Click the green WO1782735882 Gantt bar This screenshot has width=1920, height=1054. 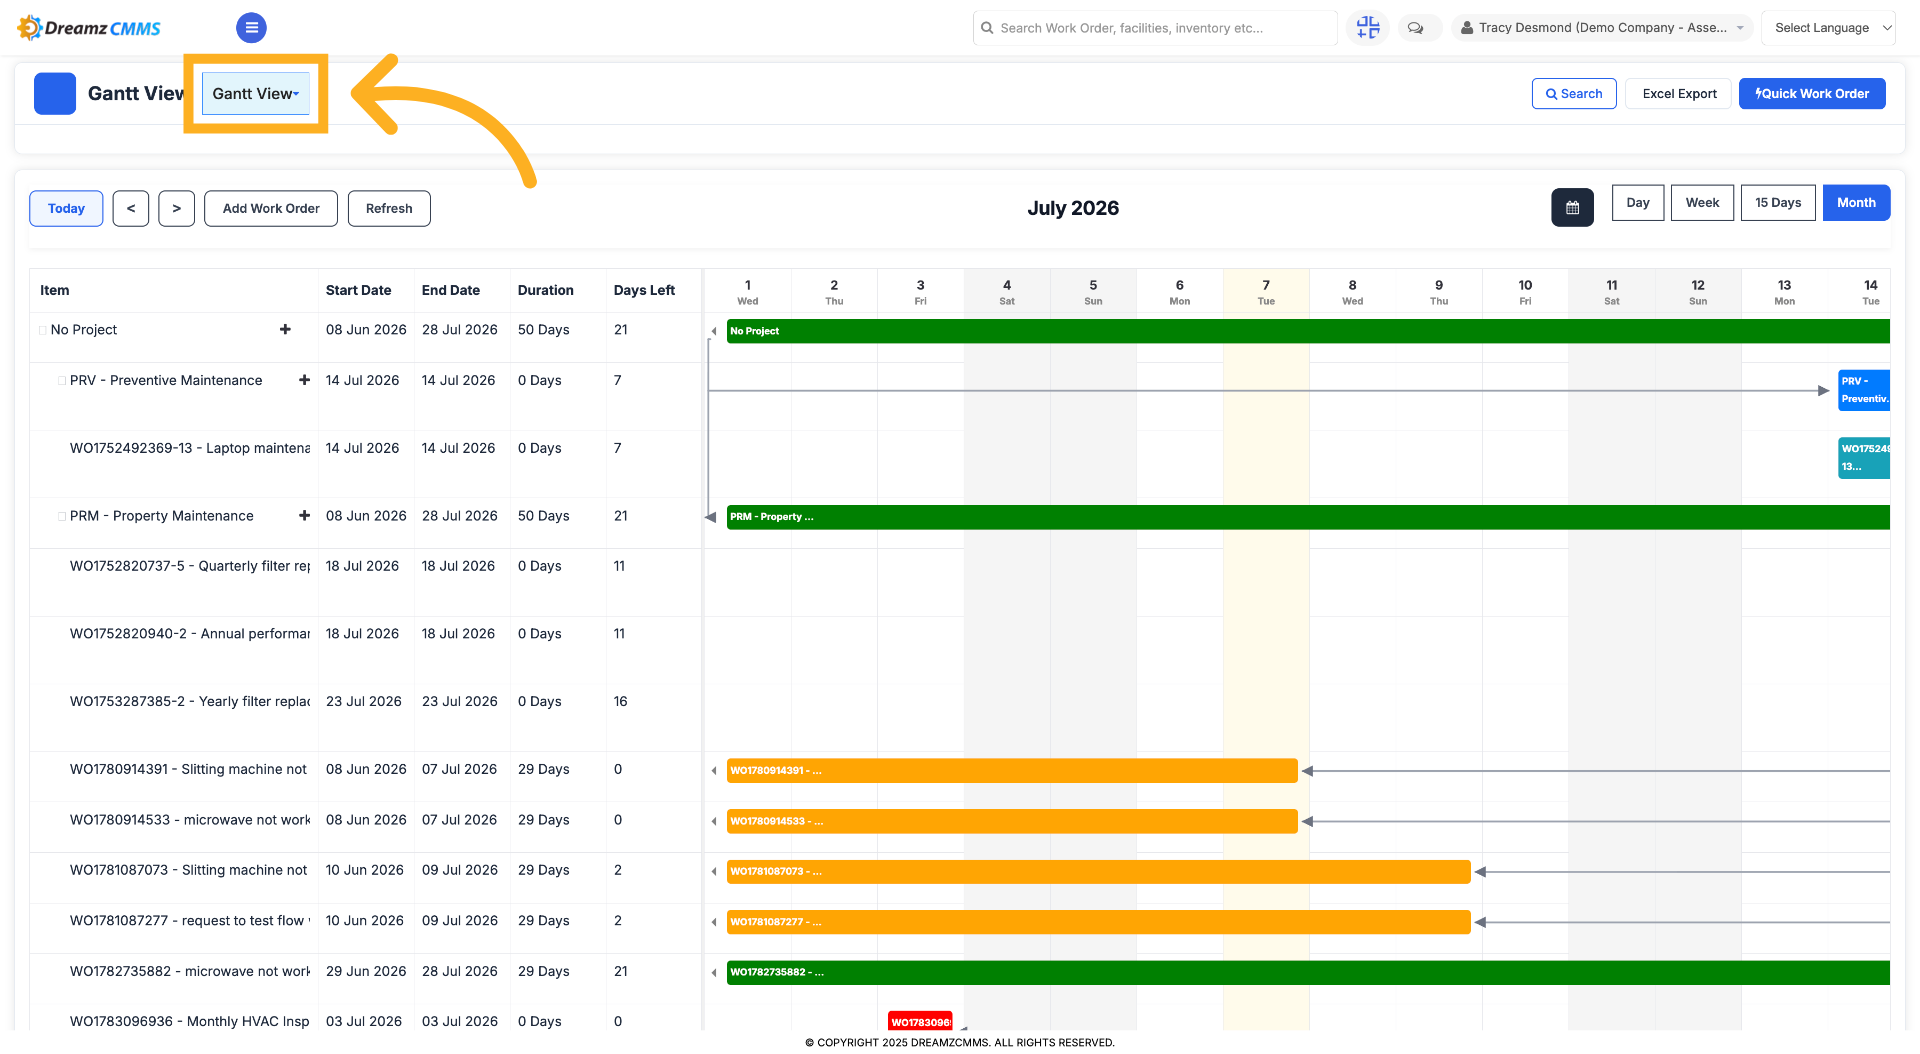[1308, 973]
